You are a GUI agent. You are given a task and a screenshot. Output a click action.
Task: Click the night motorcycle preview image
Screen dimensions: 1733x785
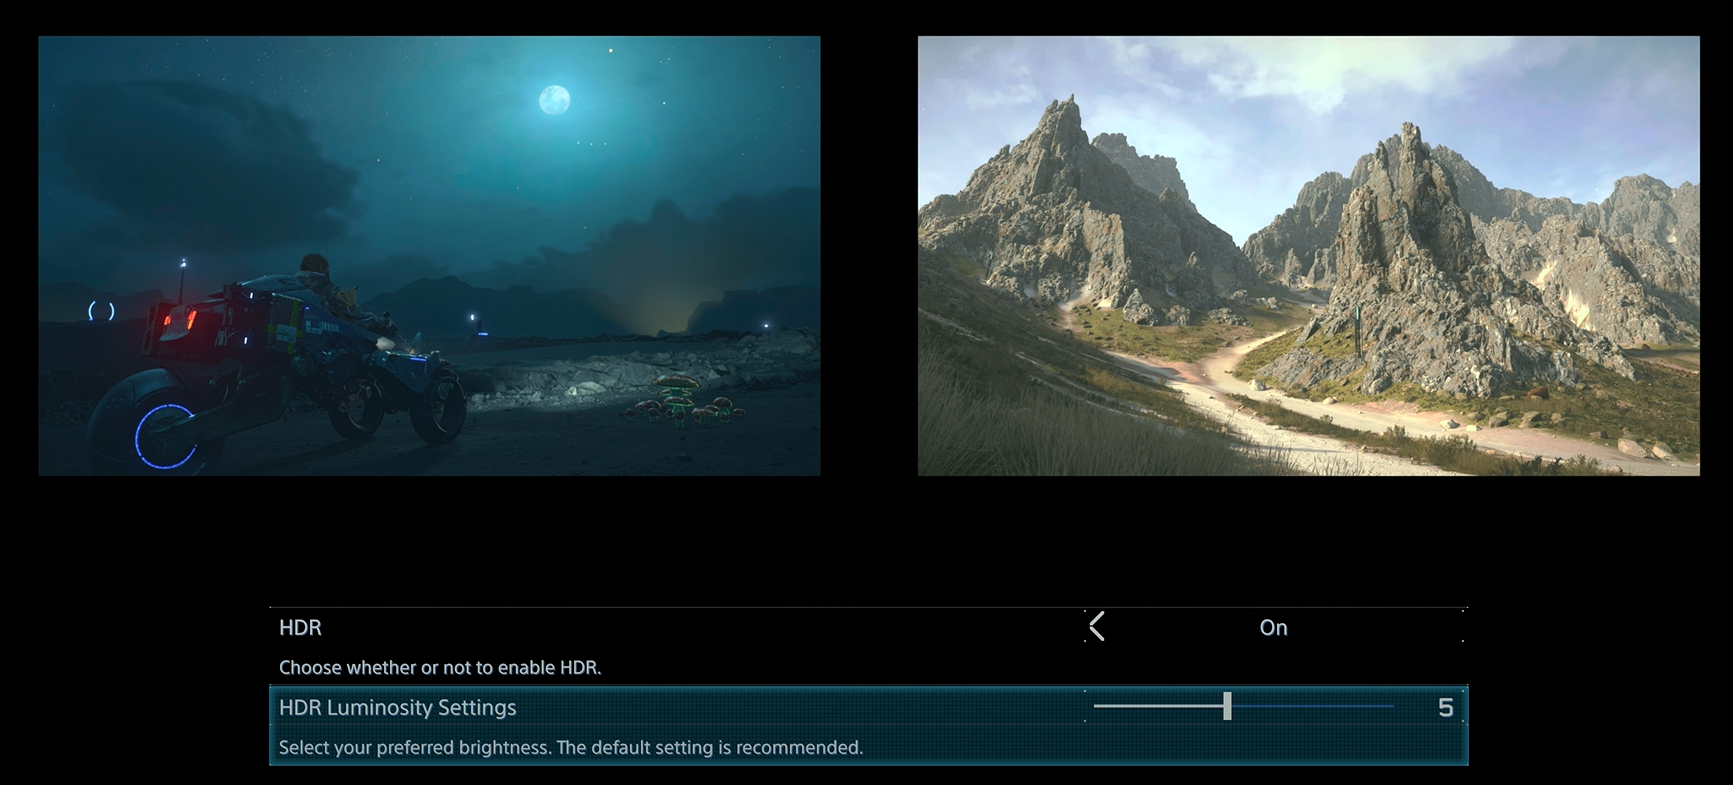point(429,256)
